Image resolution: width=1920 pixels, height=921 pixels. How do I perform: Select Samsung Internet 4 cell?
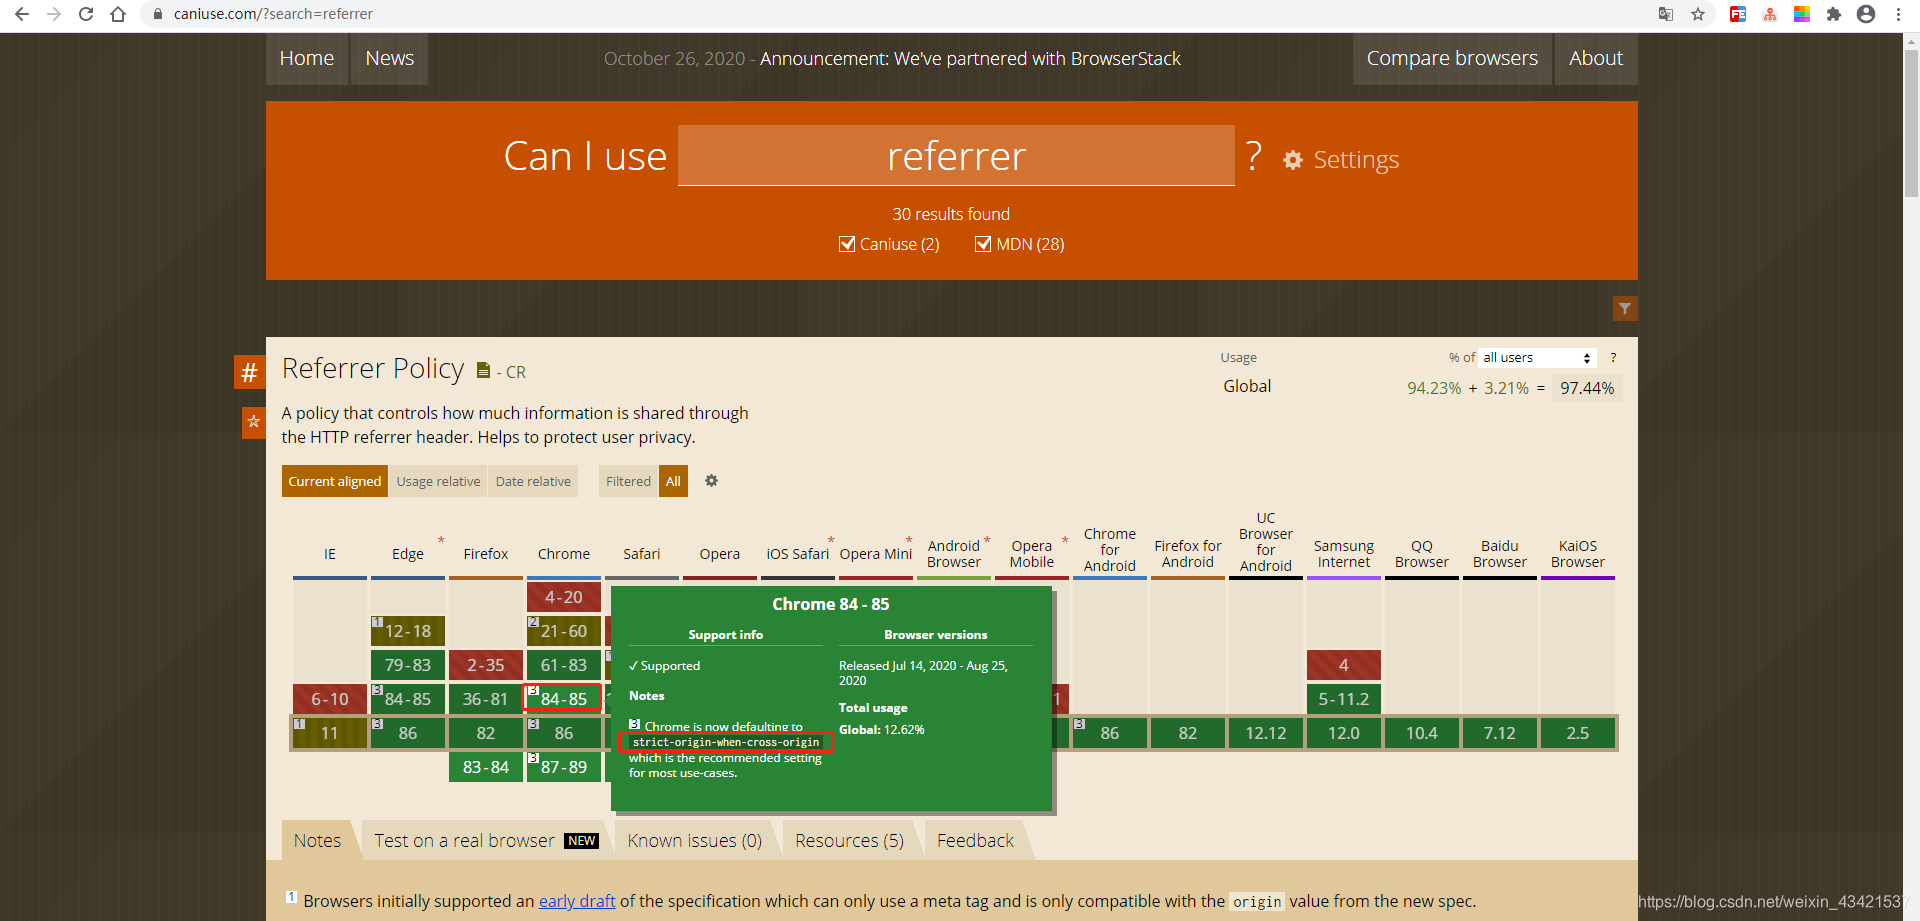[1344, 665]
